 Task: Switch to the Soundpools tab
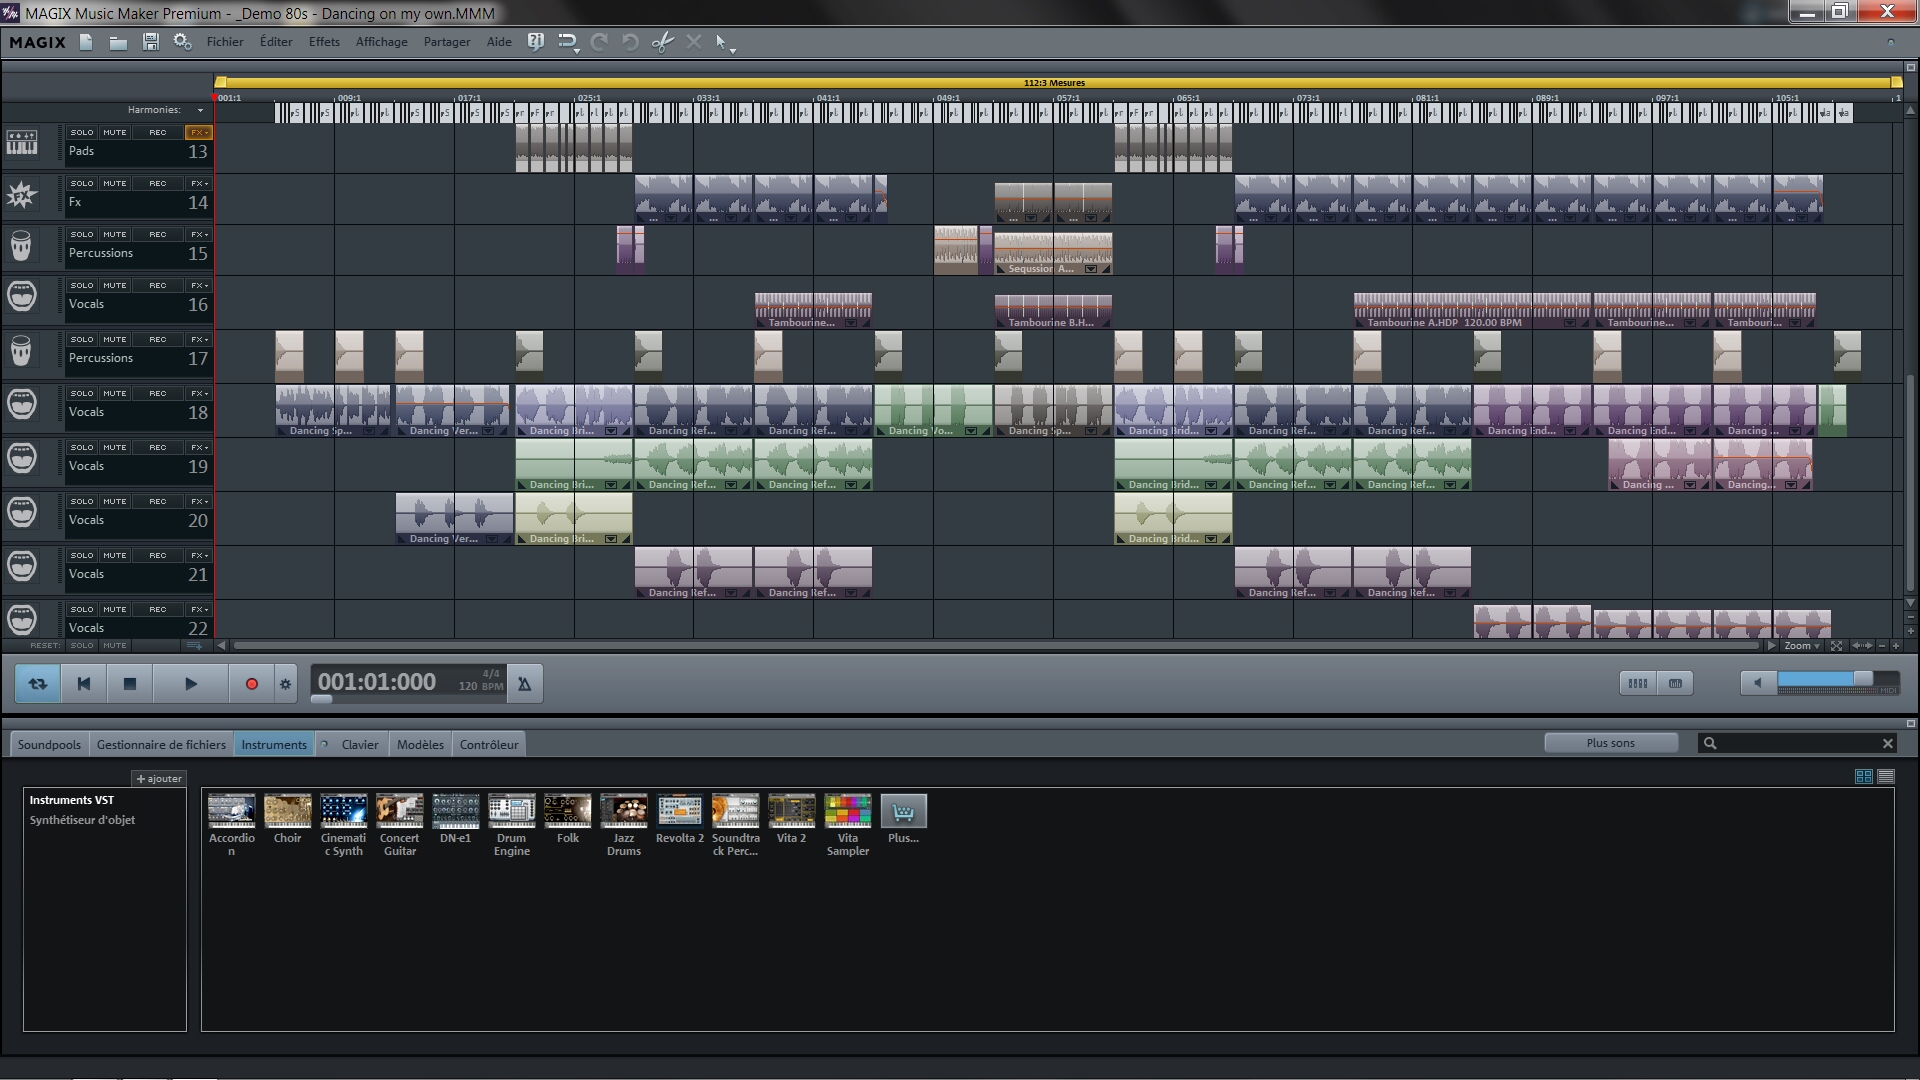pos(47,744)
